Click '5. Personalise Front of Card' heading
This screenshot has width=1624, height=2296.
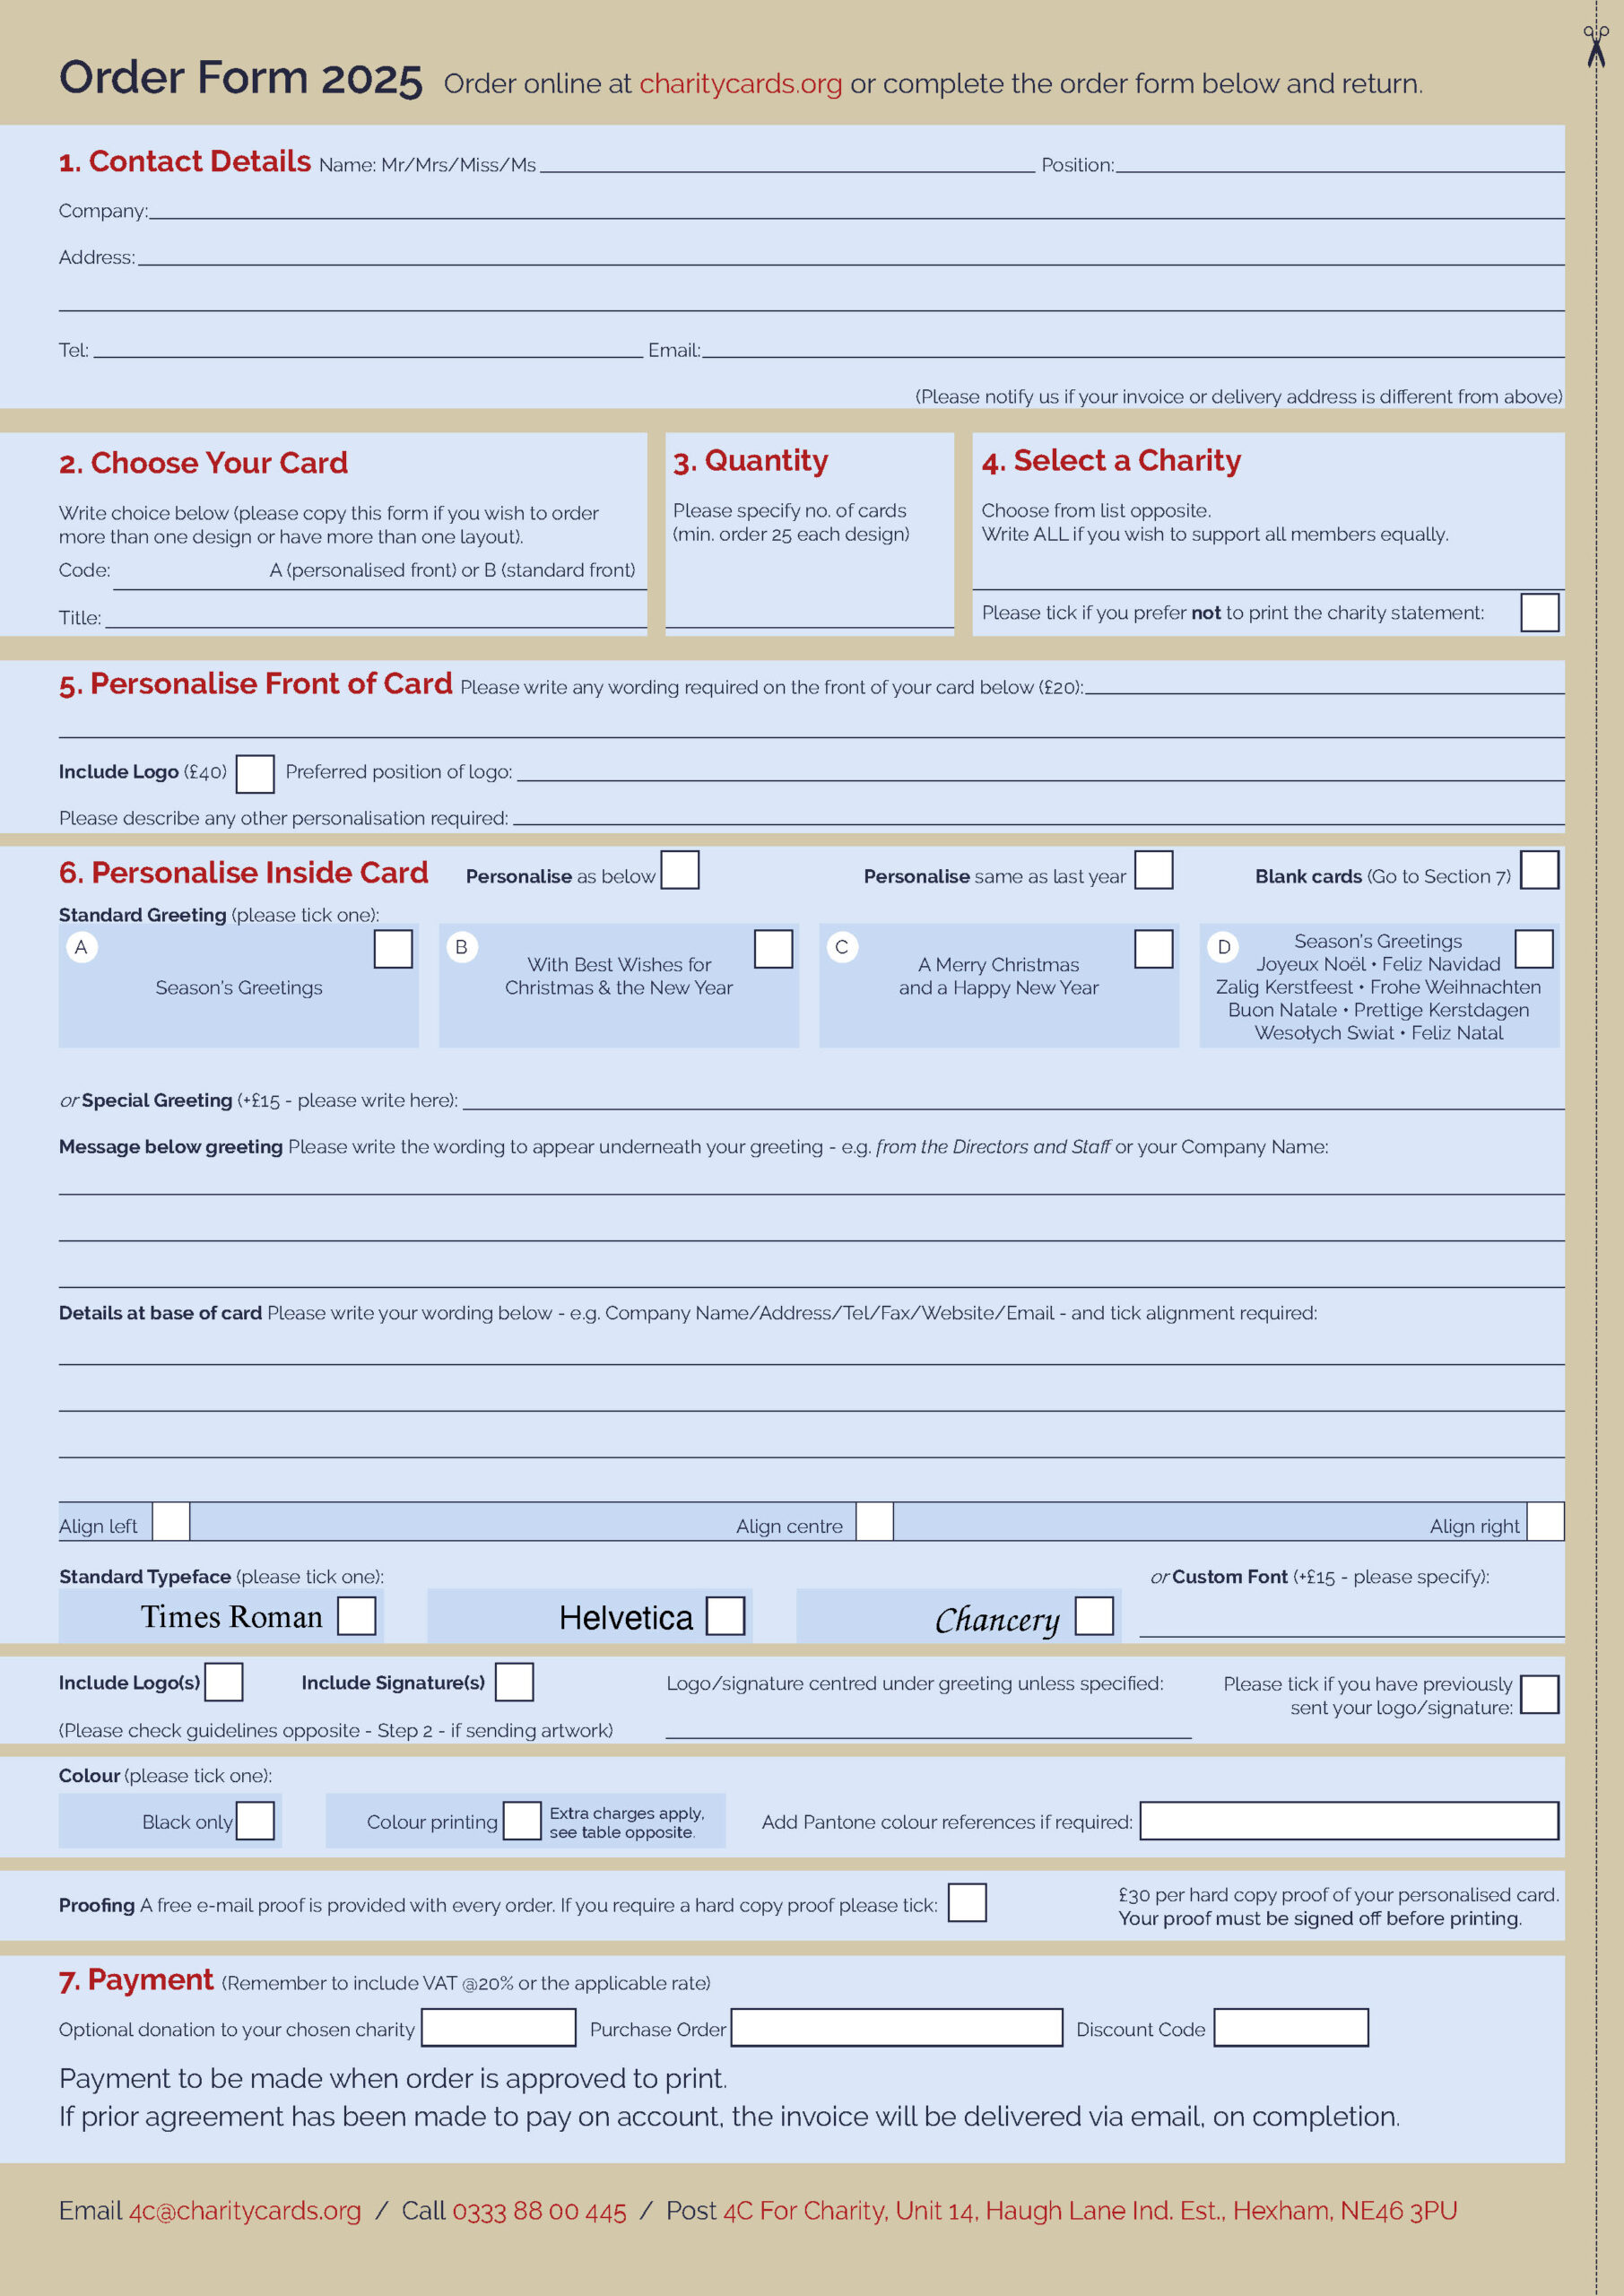click(255, 684)
